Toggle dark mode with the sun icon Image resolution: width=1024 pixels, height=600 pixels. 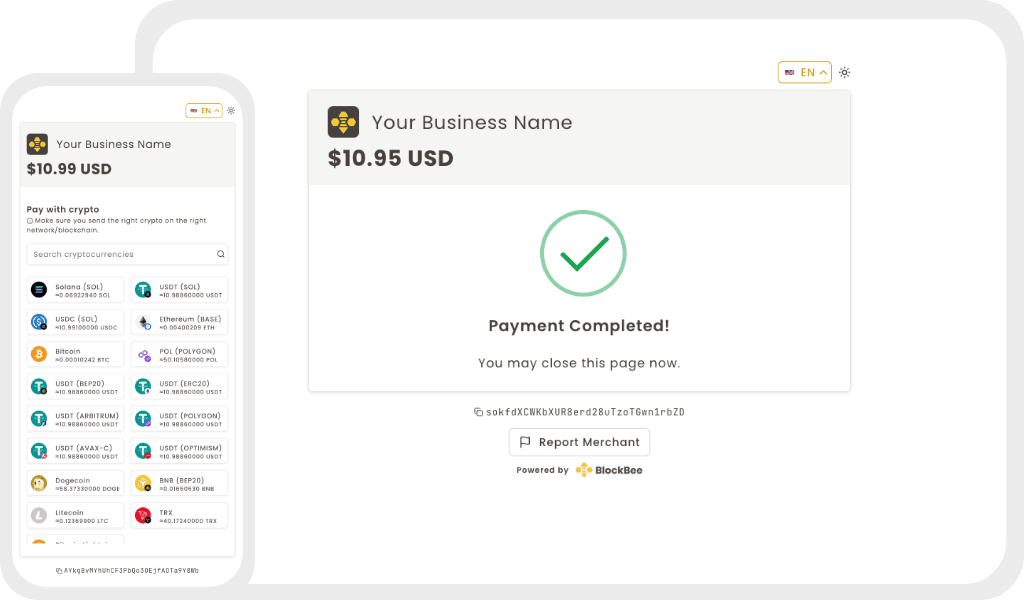pyautogui.click(x=844, y=72)
